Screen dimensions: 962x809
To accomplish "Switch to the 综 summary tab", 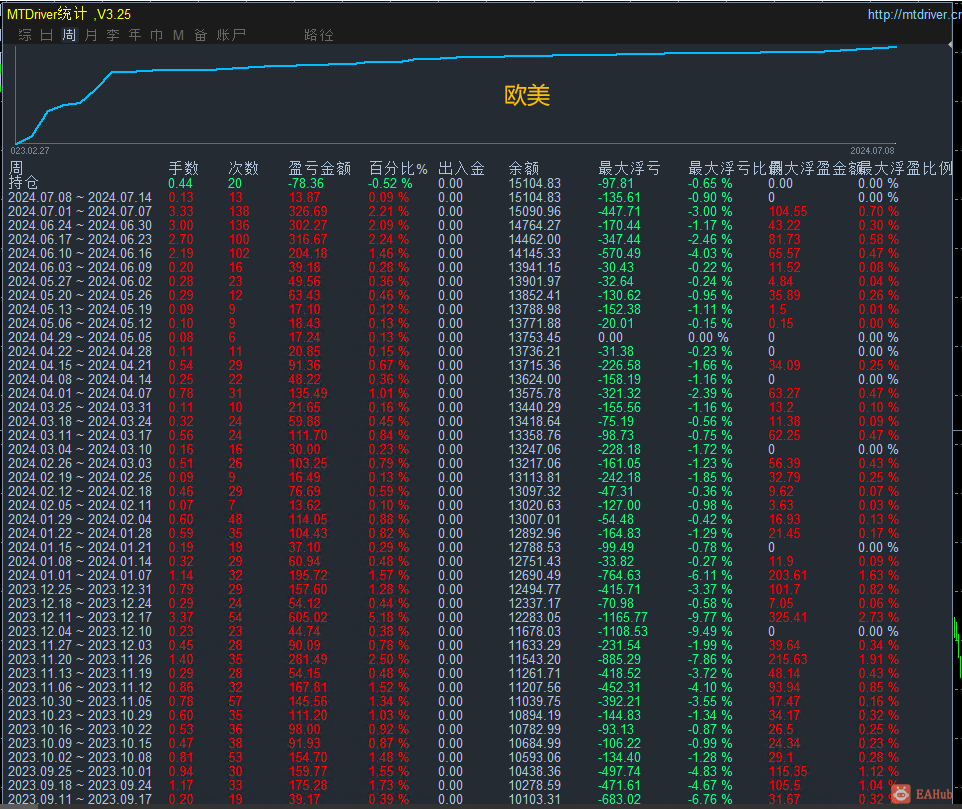I will click(25, 35).
